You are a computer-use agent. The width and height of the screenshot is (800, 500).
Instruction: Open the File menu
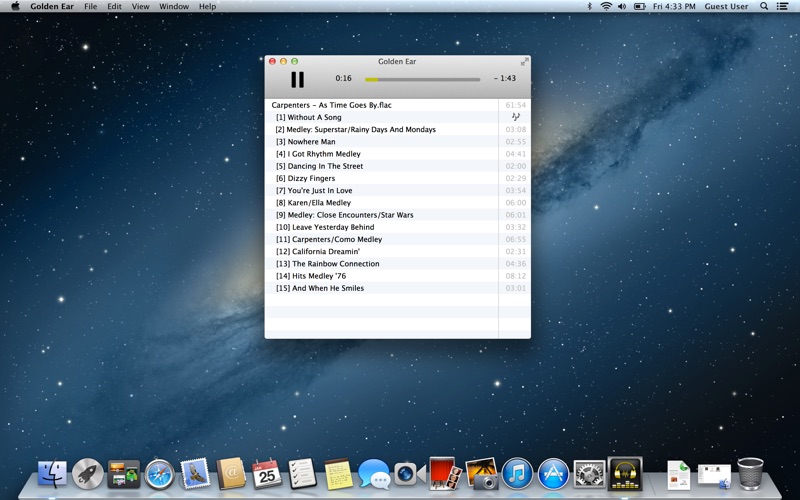(91, 6)
